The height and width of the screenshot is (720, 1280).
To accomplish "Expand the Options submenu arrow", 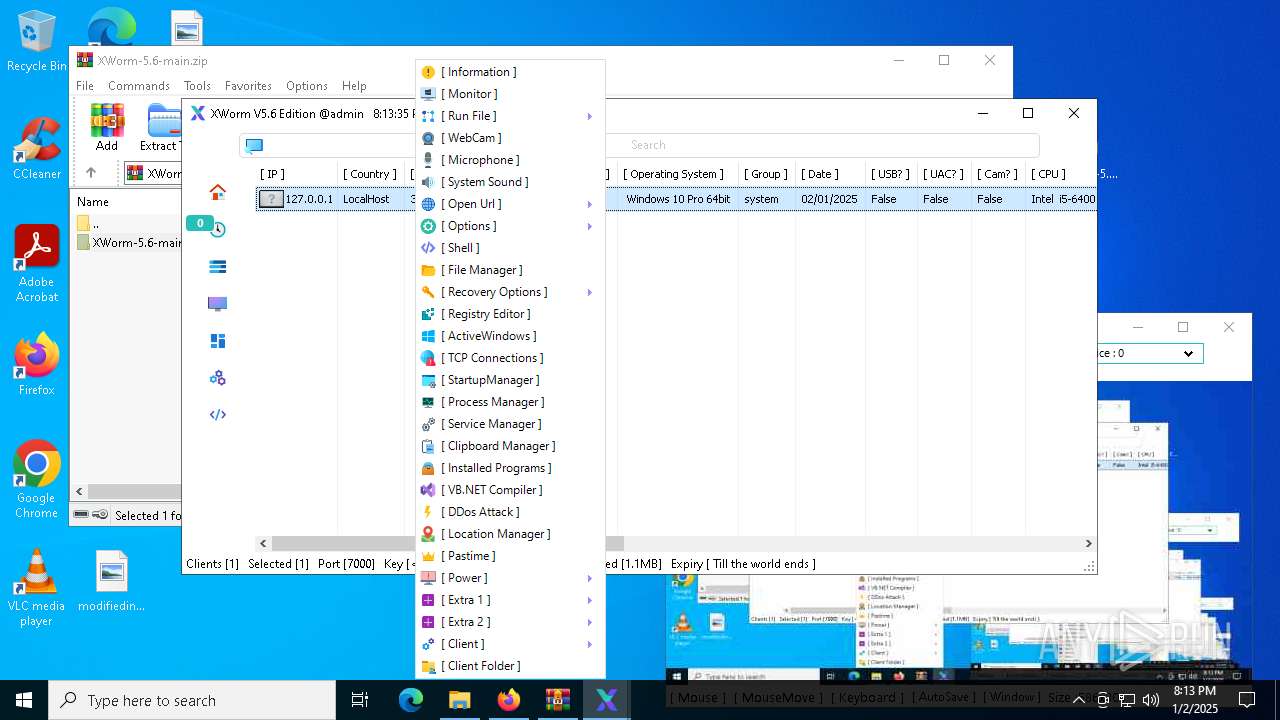I will click(x=590, y=226).
